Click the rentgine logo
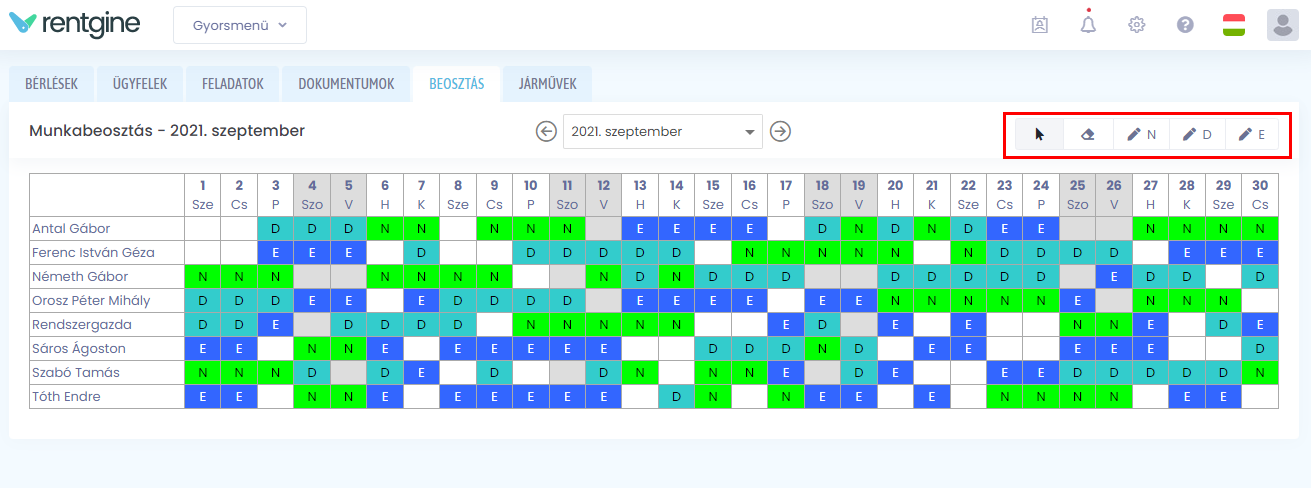Image resolution: width=1311 pixels, height=488 pixels. tap(75, 24)
